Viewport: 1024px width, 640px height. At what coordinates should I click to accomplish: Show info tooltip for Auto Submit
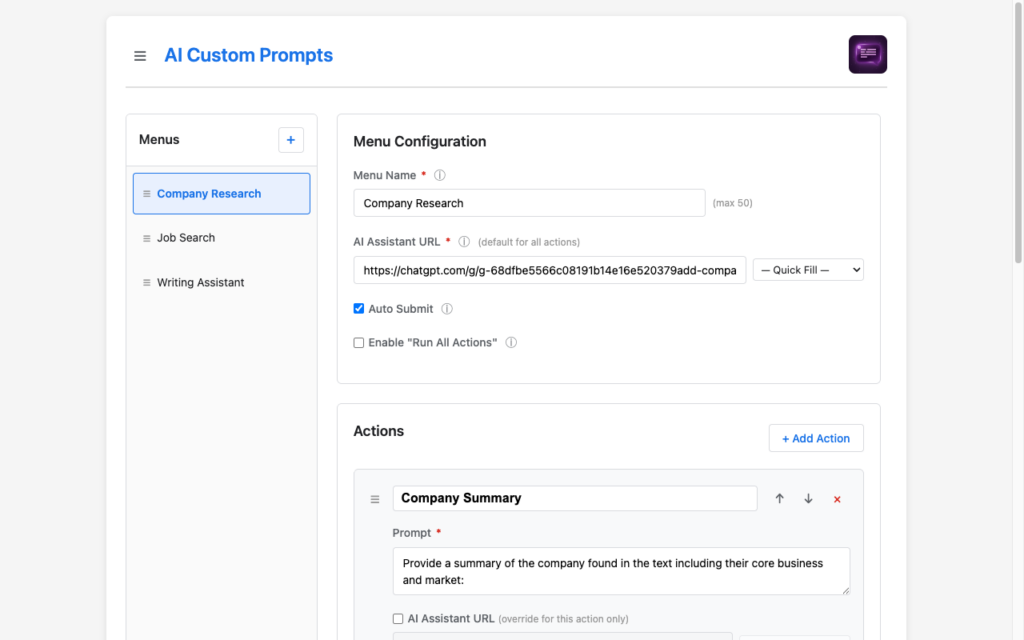point(447,309)
